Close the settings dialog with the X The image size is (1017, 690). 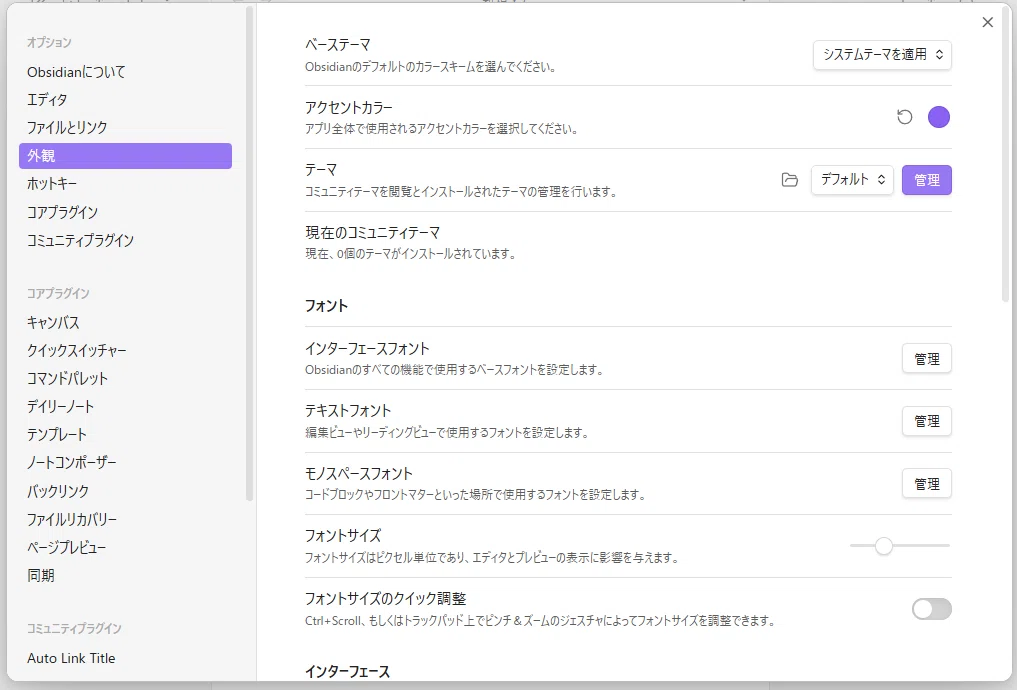point(987,22)
